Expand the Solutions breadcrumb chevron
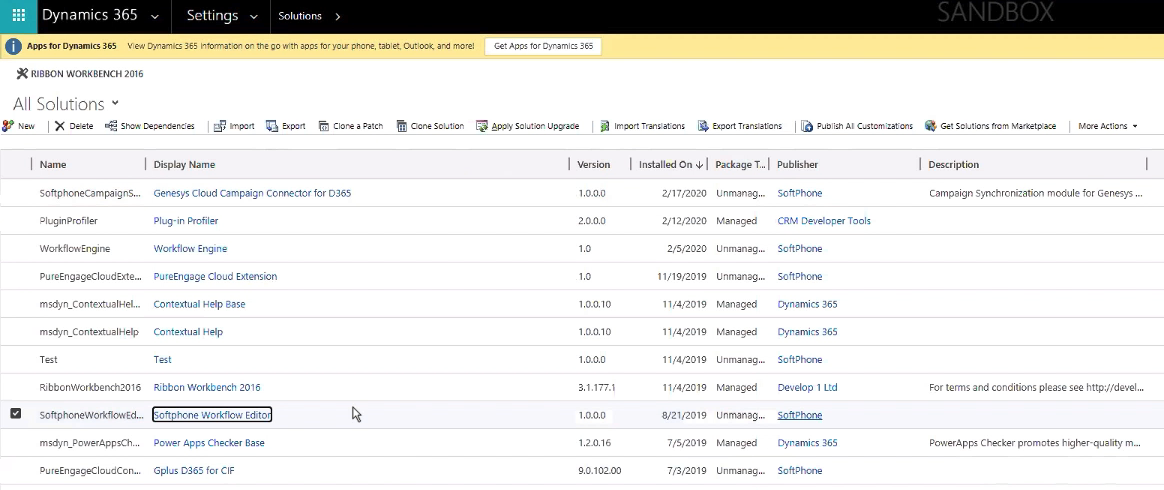Image resolution: width=1164 pixels, height=490 pixels. click(x=338, y=16)
